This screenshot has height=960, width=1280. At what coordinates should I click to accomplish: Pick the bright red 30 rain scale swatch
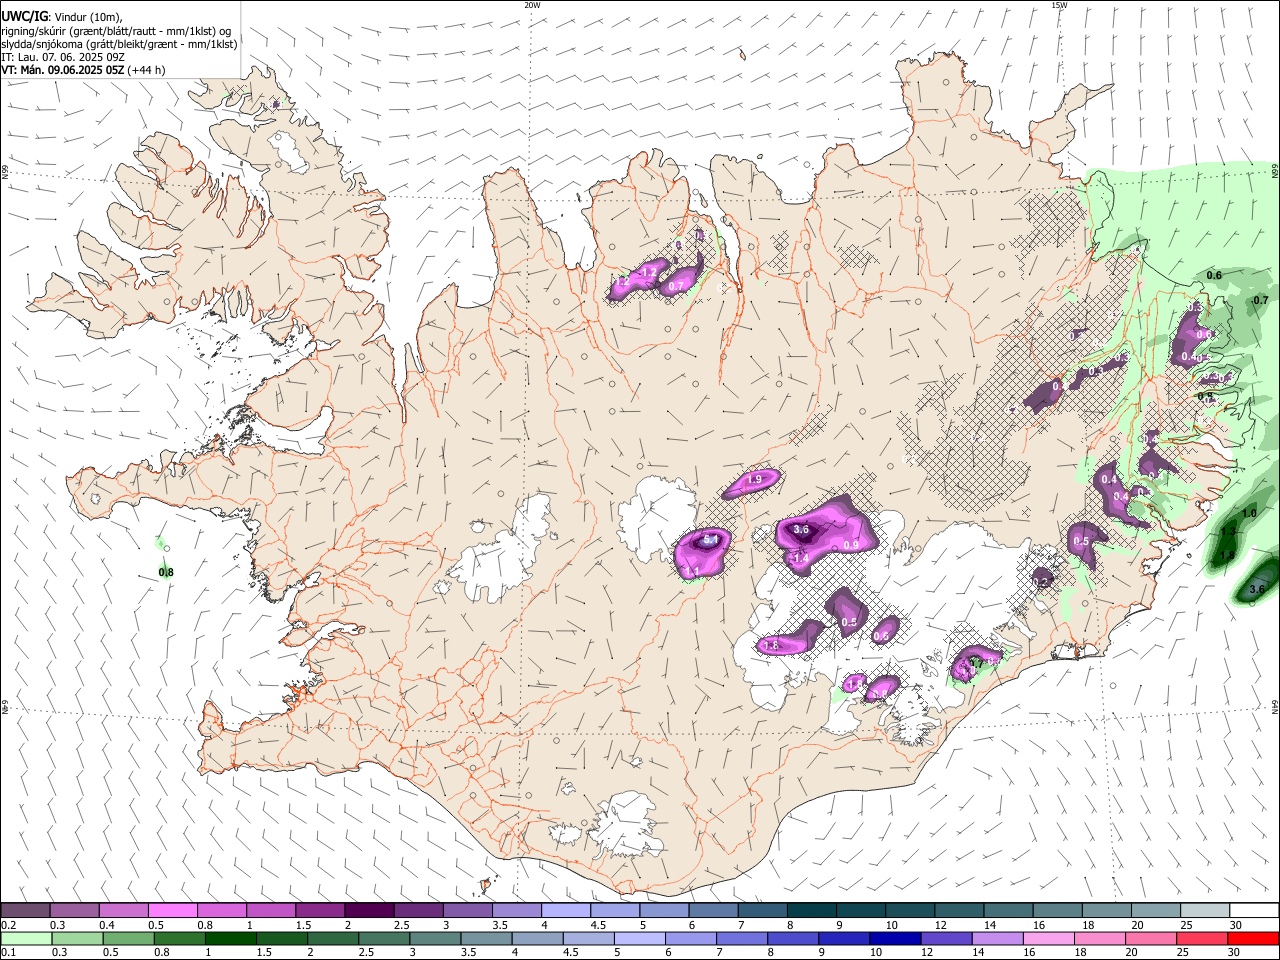click(1252, 939)
